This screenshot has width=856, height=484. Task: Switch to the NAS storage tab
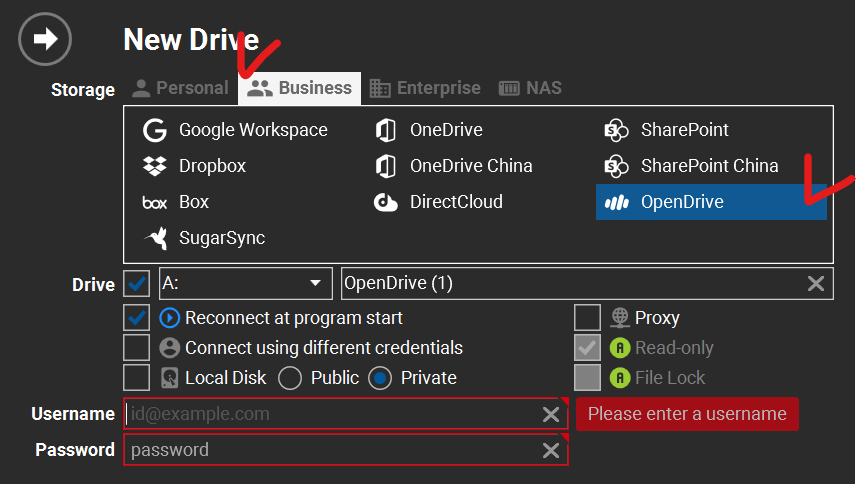(x=530, y=88)
